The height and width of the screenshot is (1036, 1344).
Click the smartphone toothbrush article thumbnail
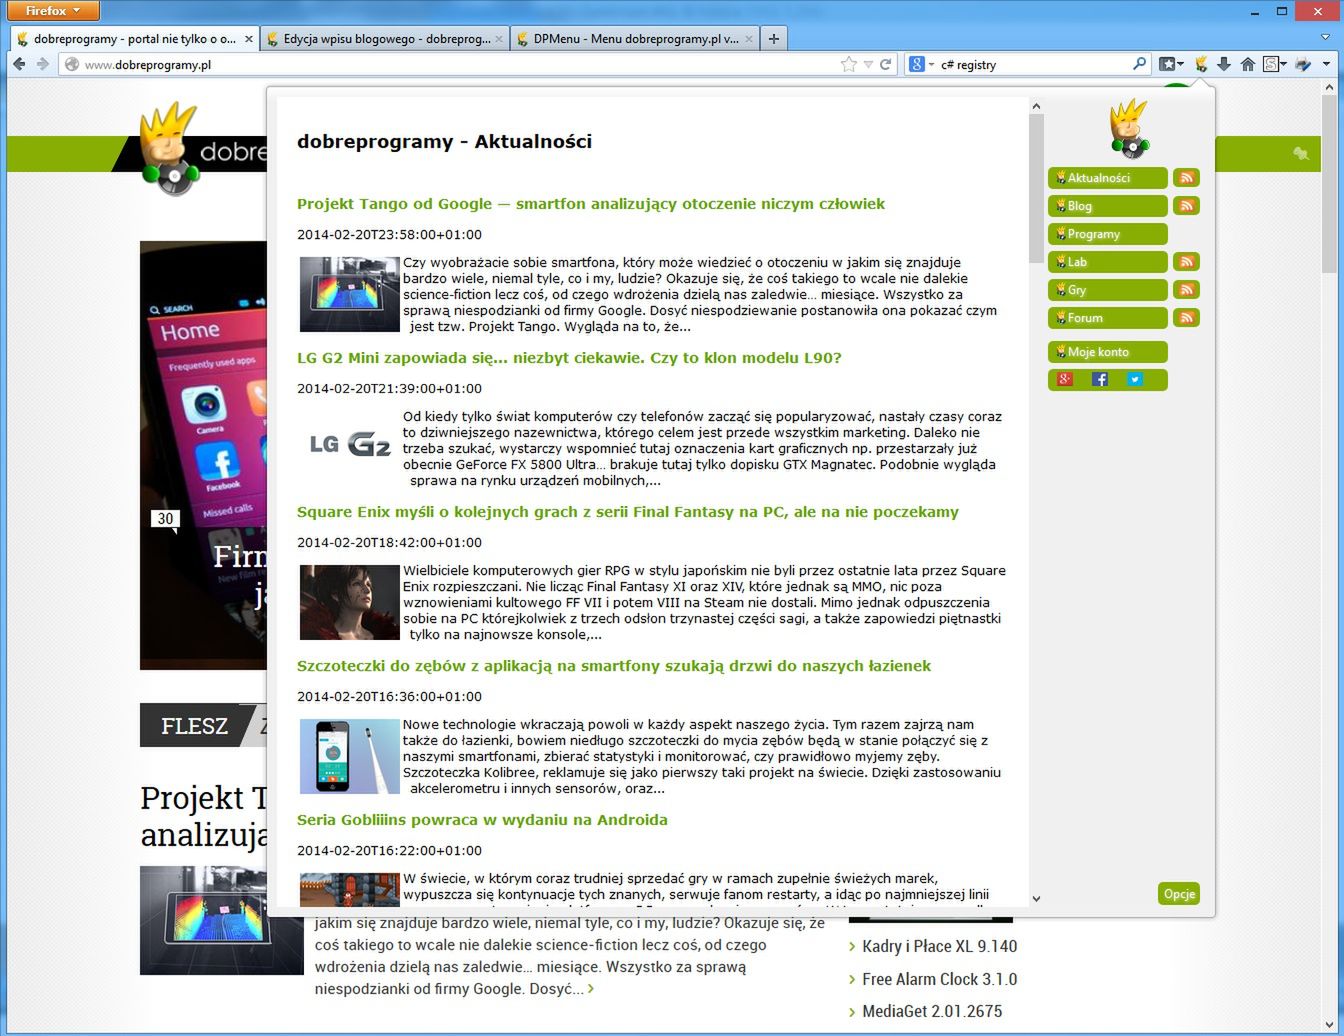point(350,756)
